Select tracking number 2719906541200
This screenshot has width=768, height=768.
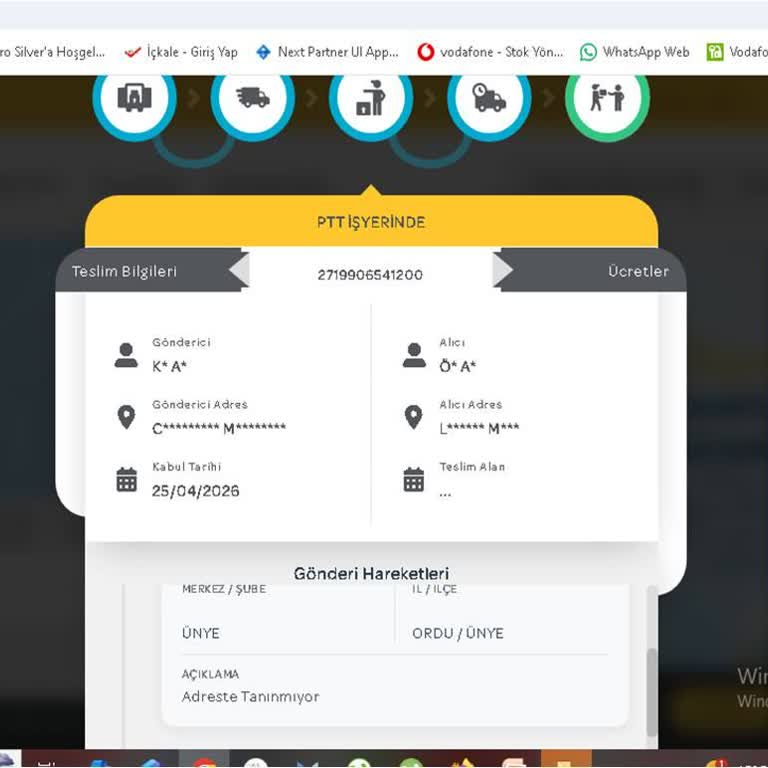pyautogui.click(x=370, y=275)
